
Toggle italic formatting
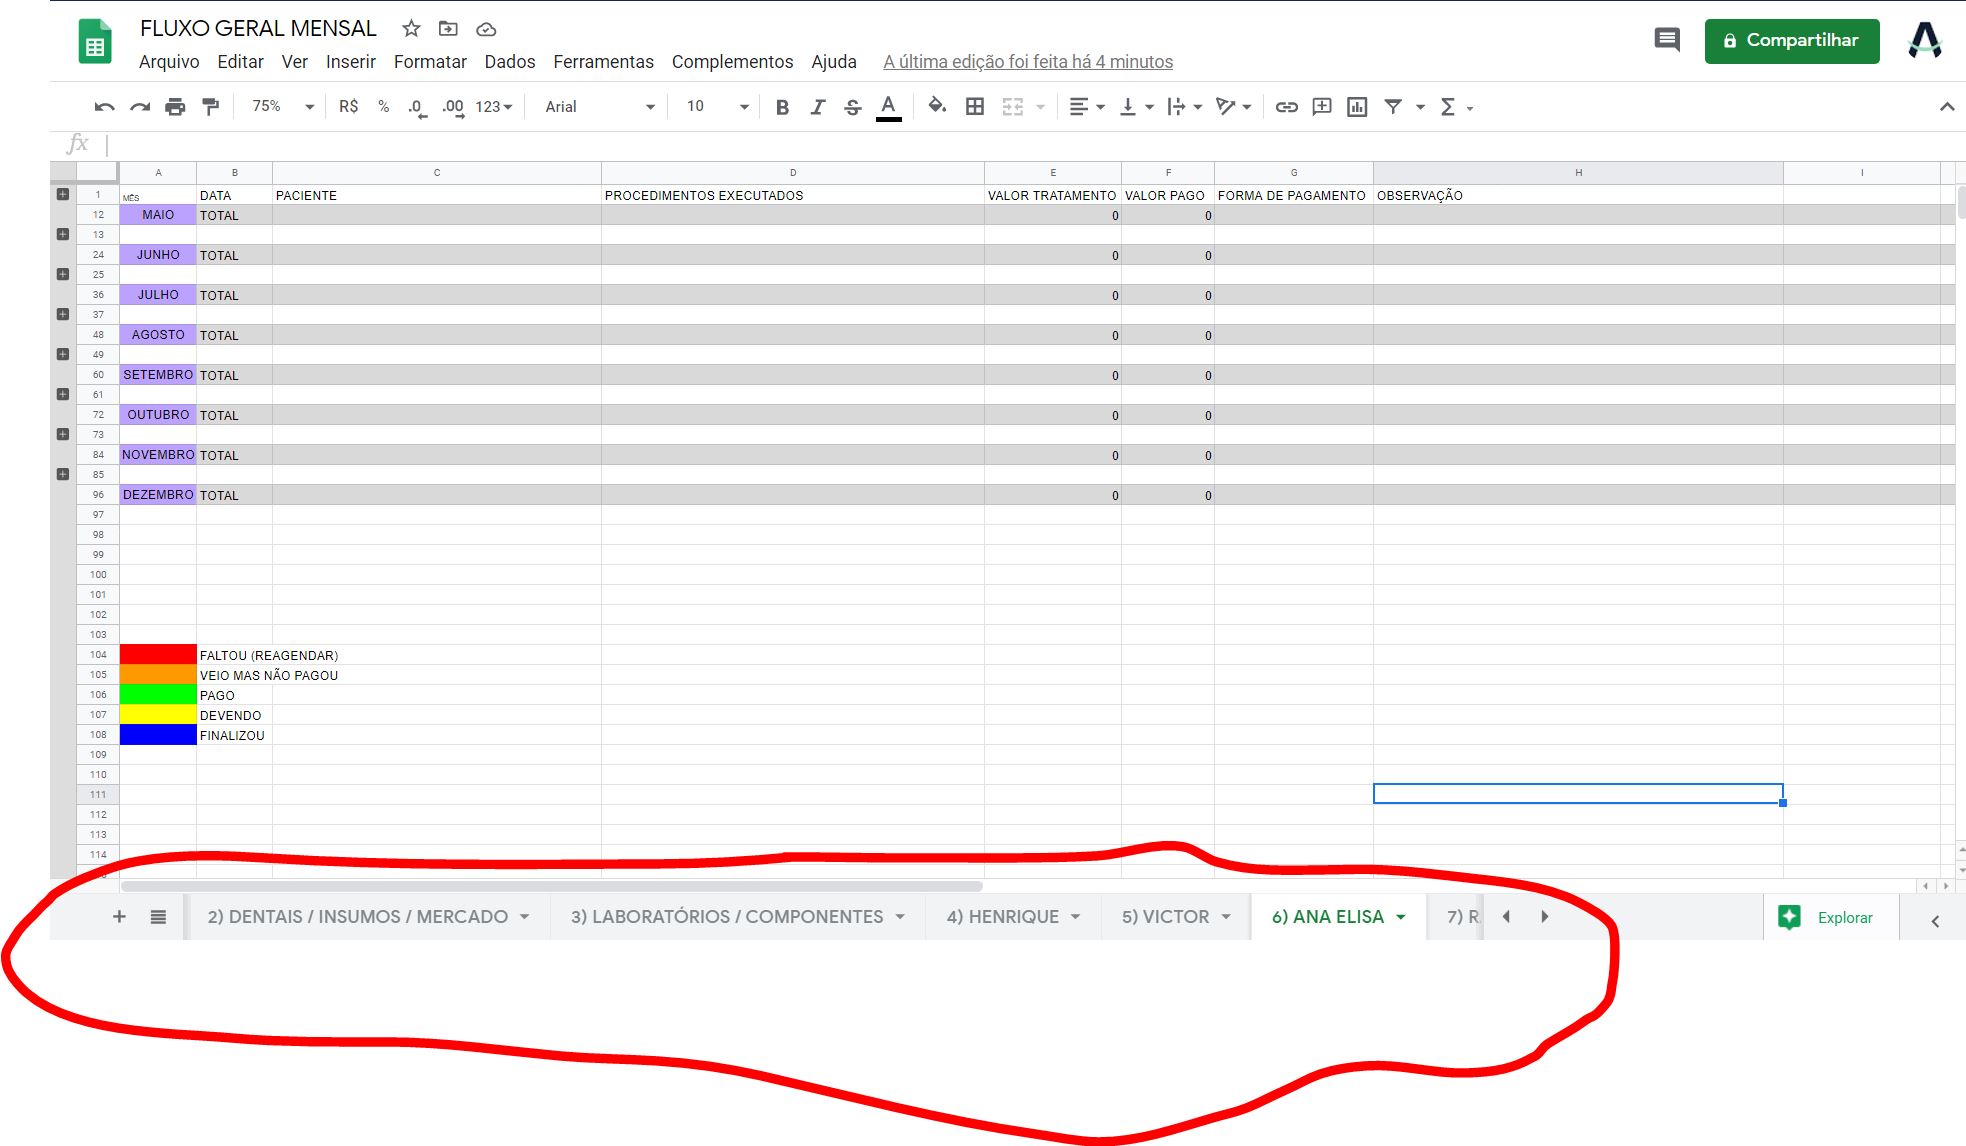[817, 107]
